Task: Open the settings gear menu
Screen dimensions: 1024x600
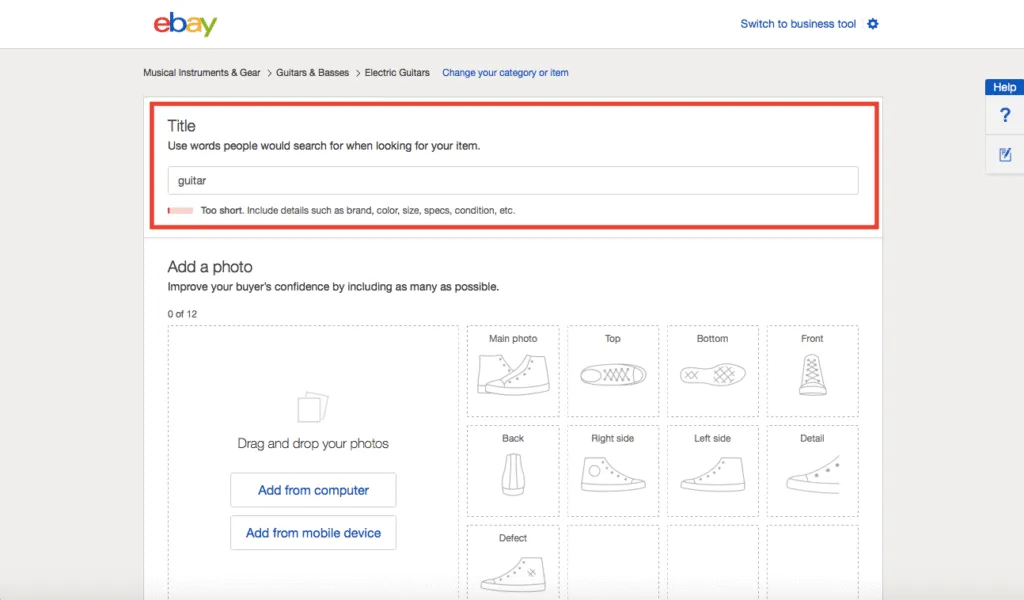Action: (x=872, y=23)
